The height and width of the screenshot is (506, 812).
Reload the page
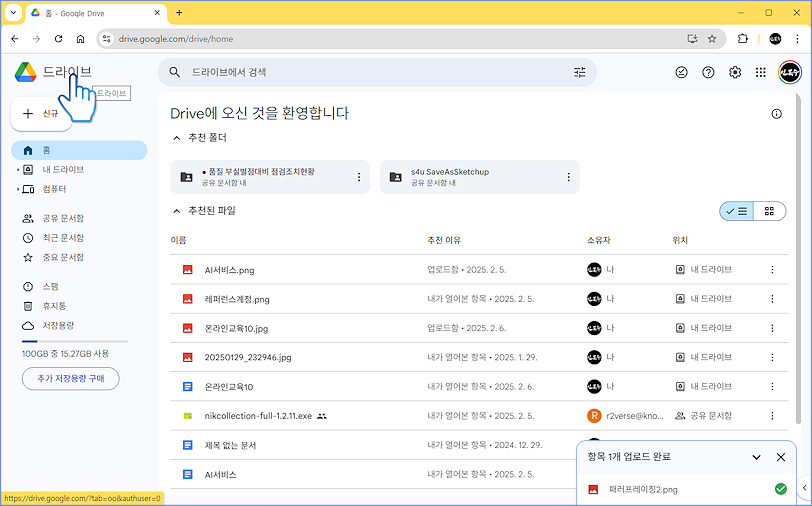59,39
